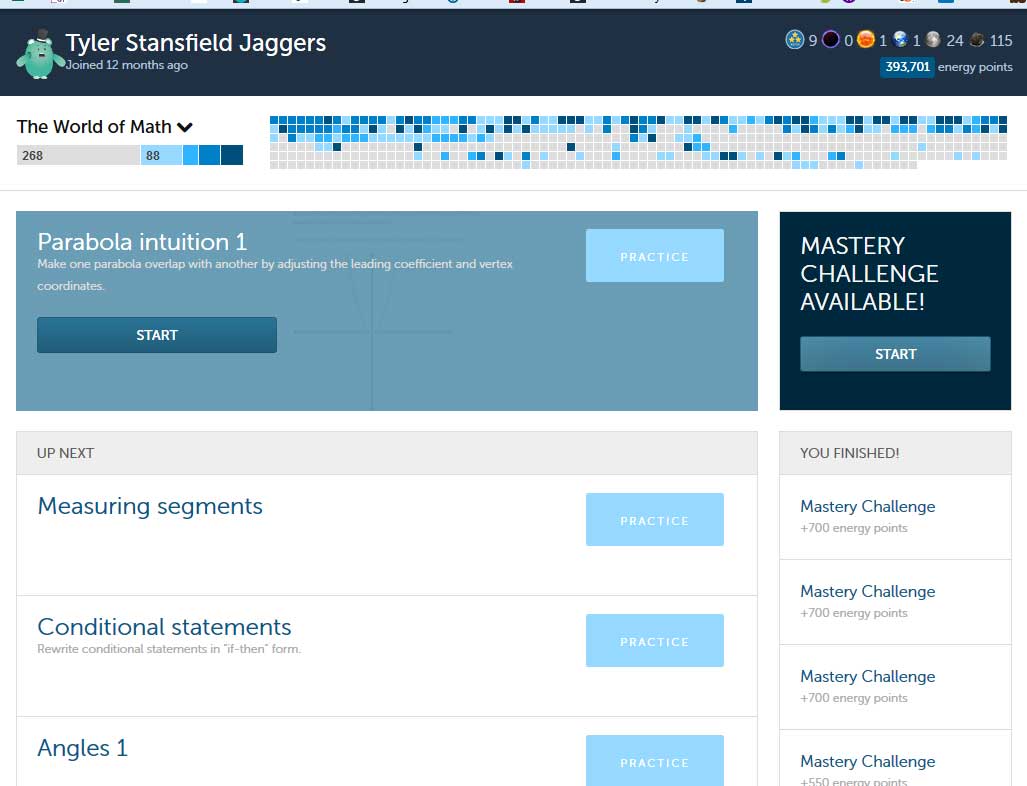Click the count 115 beside the Meteorite badge
Viewport: 1027px width, 786px height.
(1001, 41)
